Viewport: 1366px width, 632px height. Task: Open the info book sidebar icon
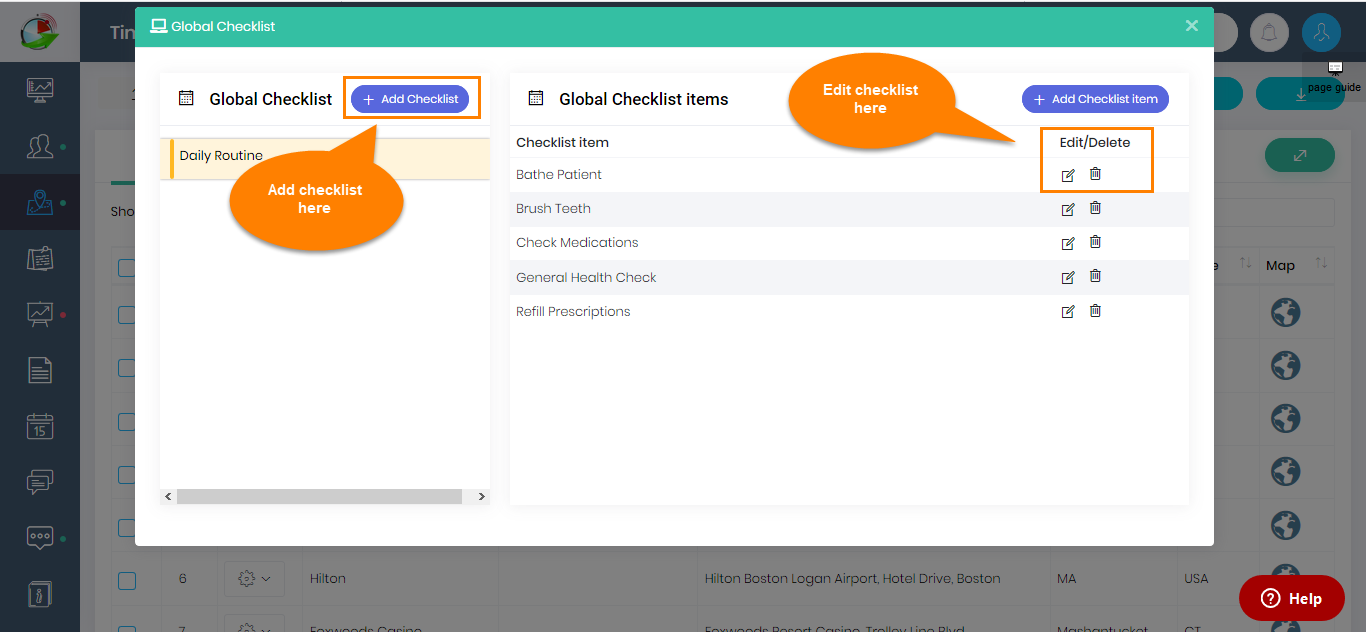[x=40, y=593]
